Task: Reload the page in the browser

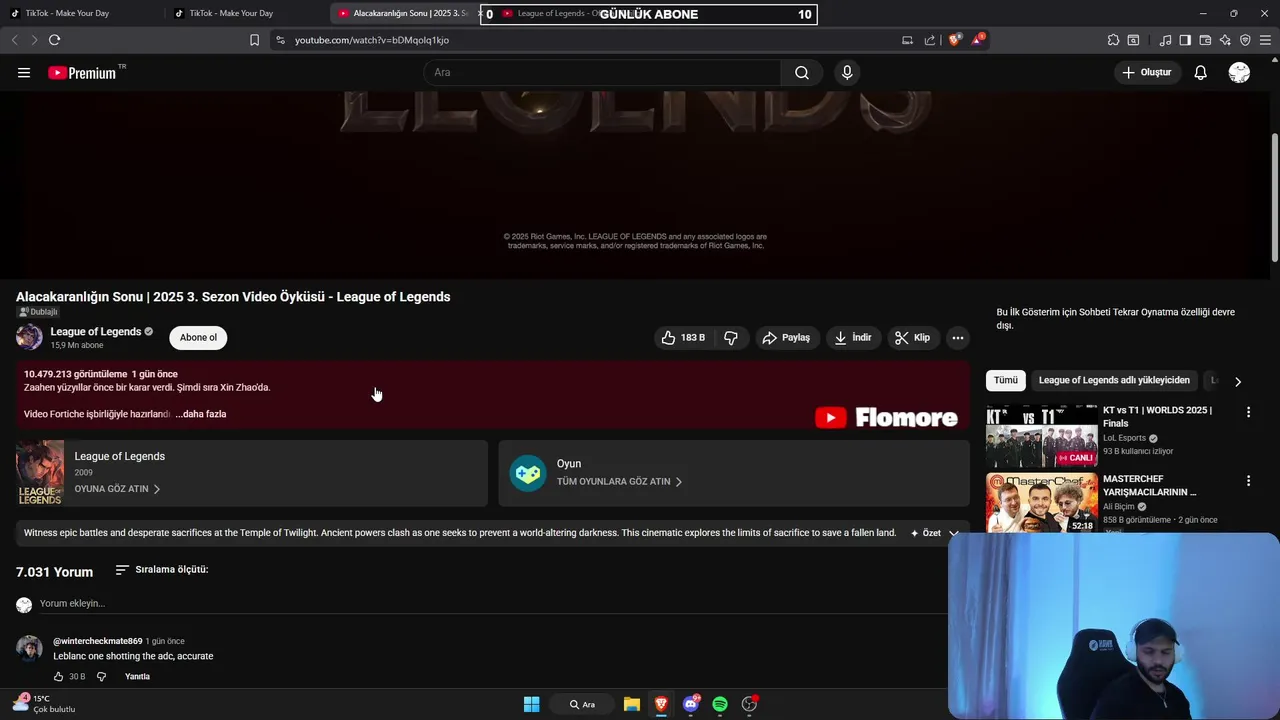Action: tap(54, 40)
